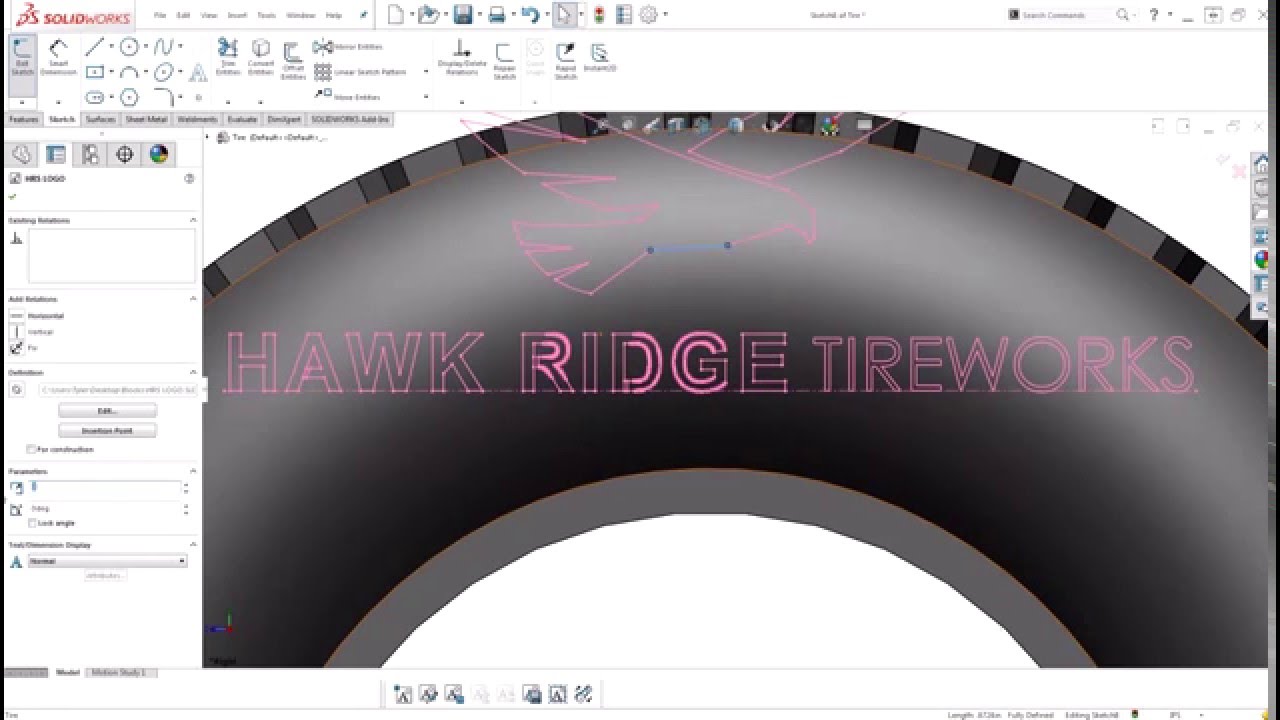Collapse the Text/Dimension Display section
Image resolution: width=1280 pixels, height=720 pixels.
[x=193, y=545]
